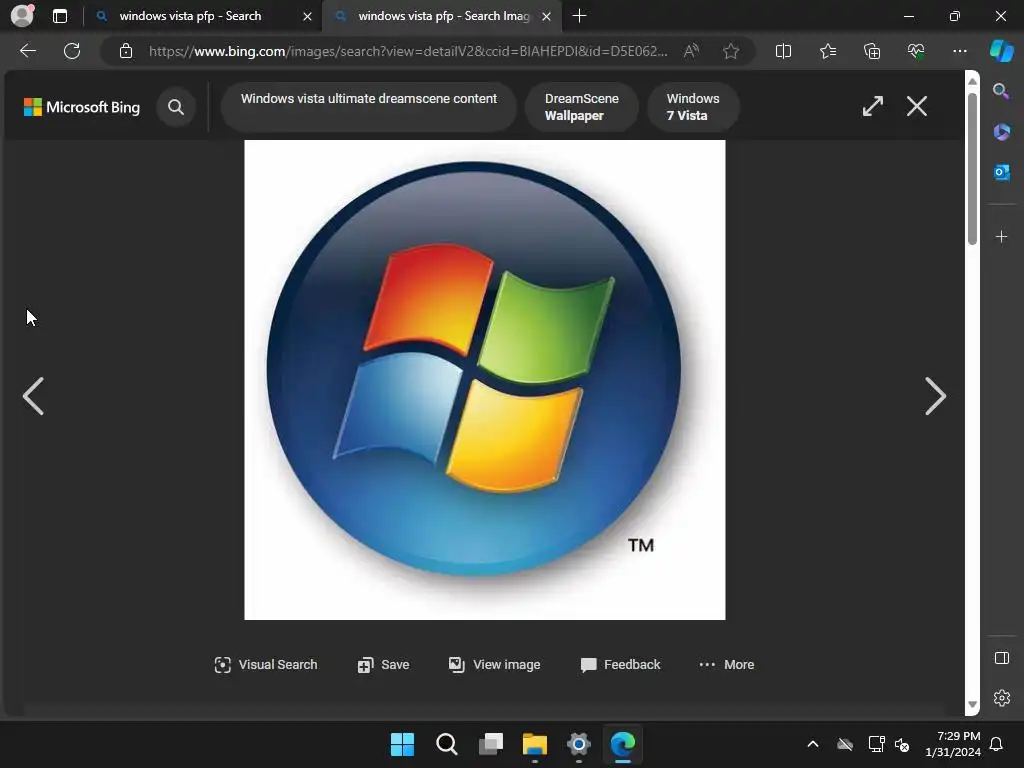The width and height of the screenshot is (1024, 768).
Task: Refresh the current page
Action: click(x=72, y=51)
